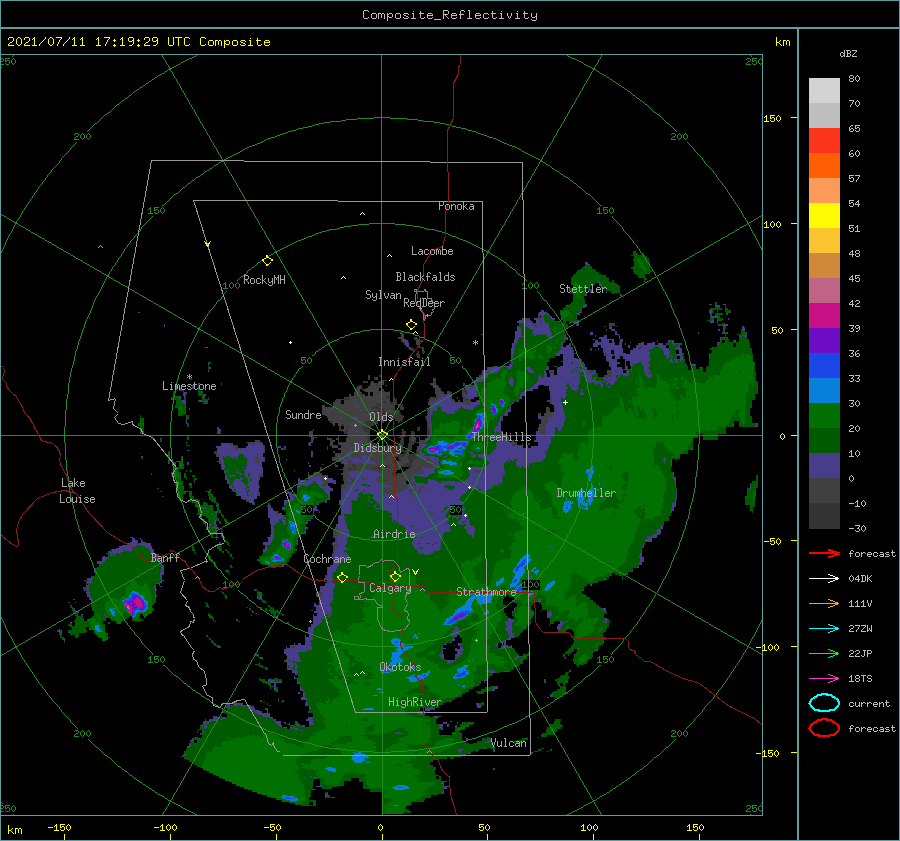The height and width of the screenshot is (841, 900).
Task: Select the red 65 dBZ color swatch
Action: [824, 141]
